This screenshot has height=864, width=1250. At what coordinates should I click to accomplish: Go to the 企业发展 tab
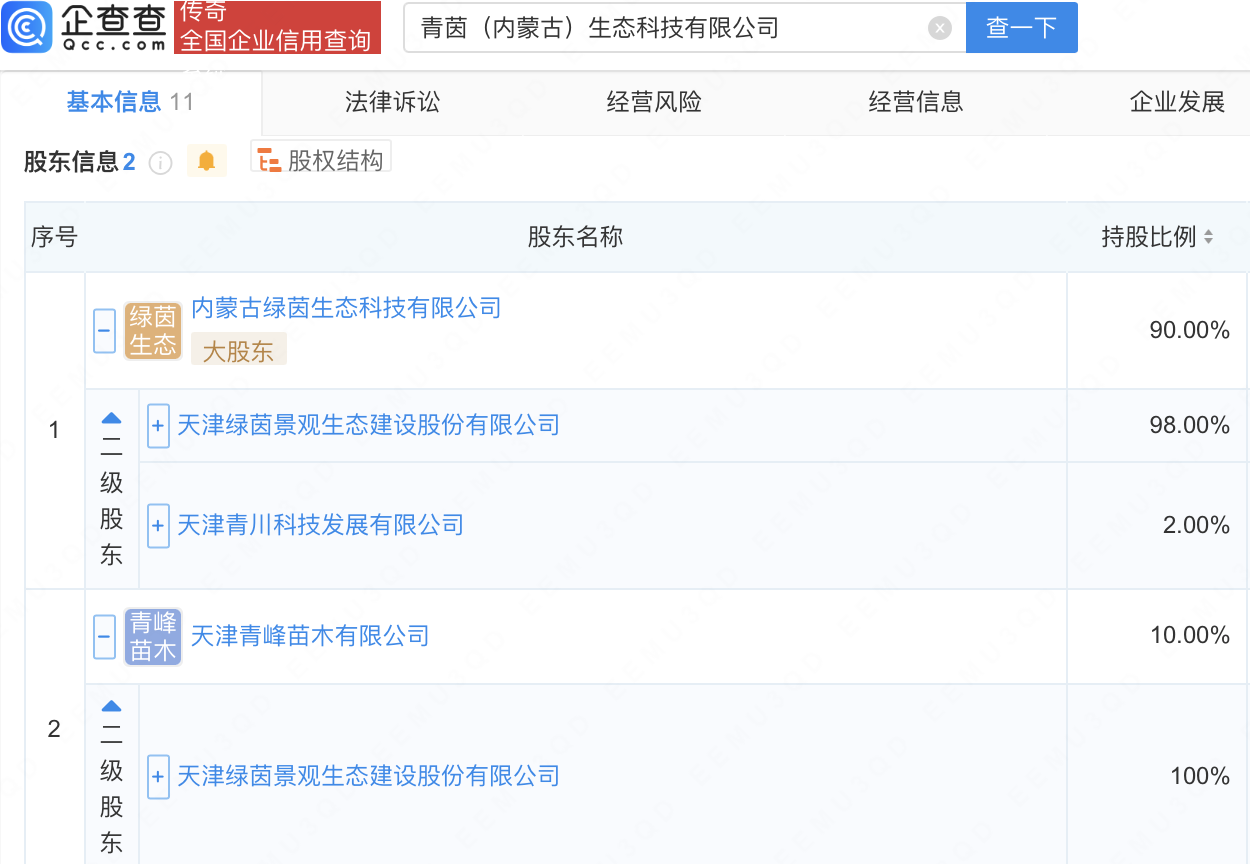1177,102
